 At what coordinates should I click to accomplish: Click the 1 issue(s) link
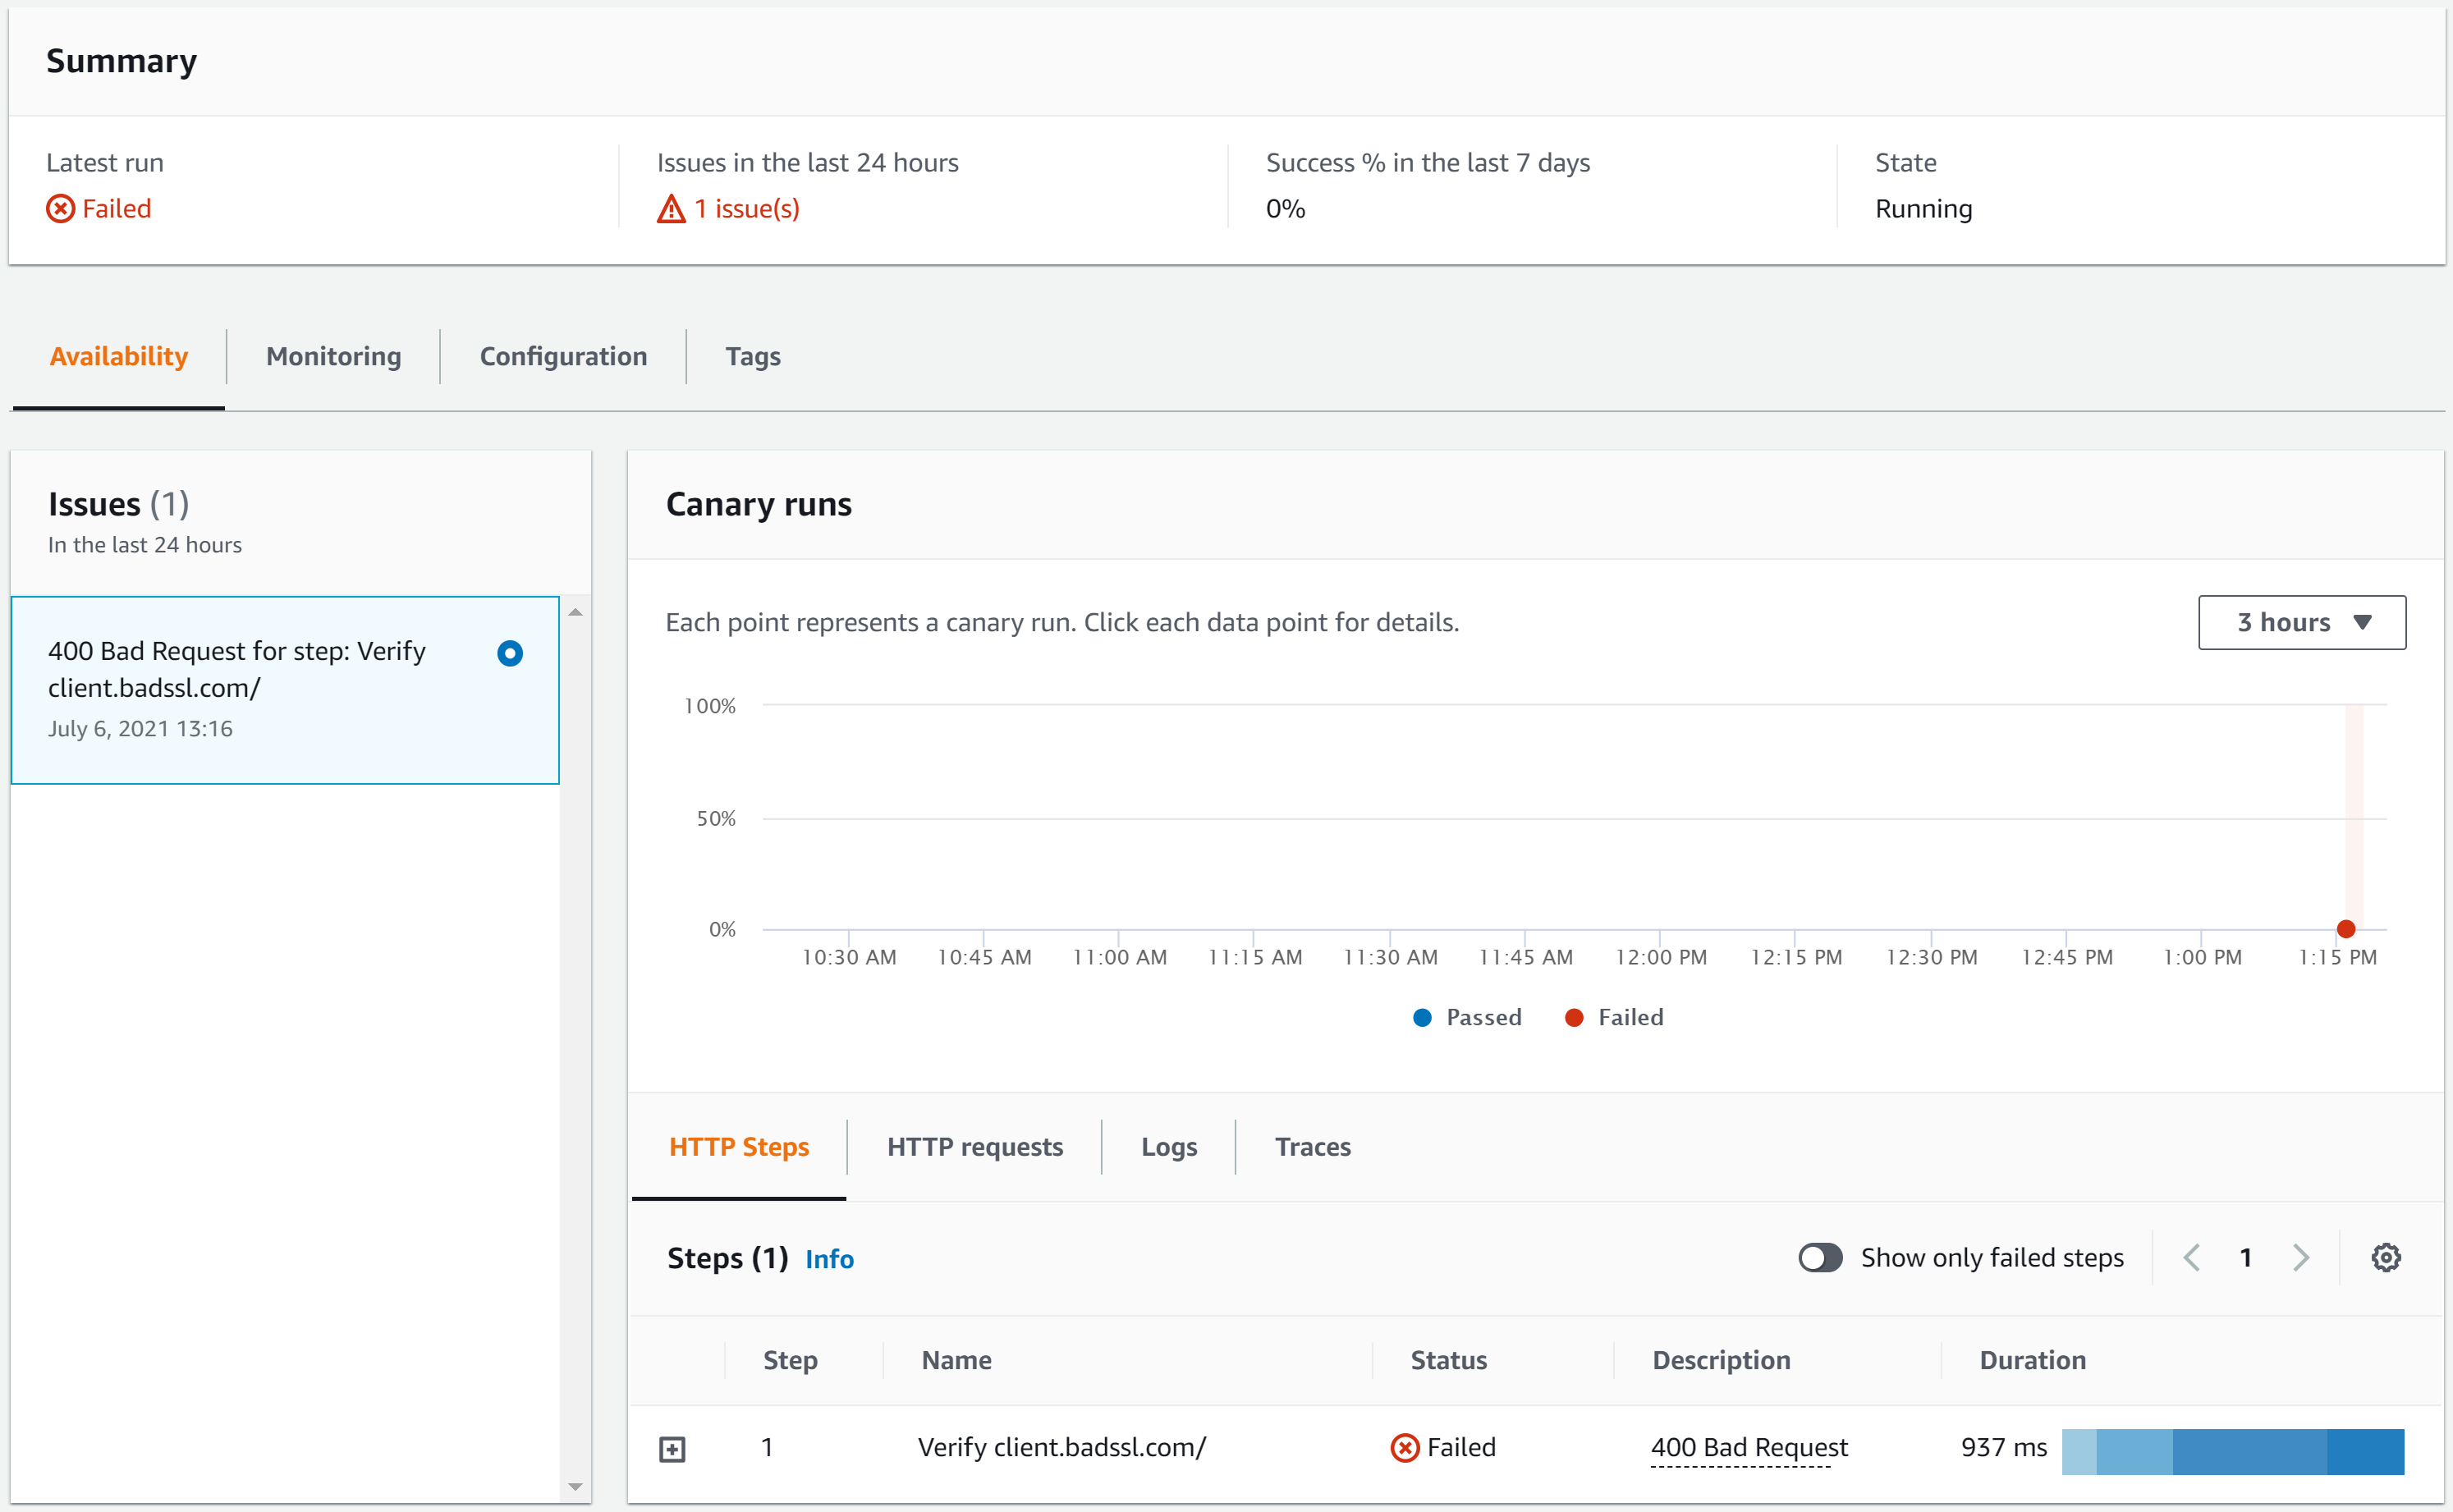[x=747, y=209]
